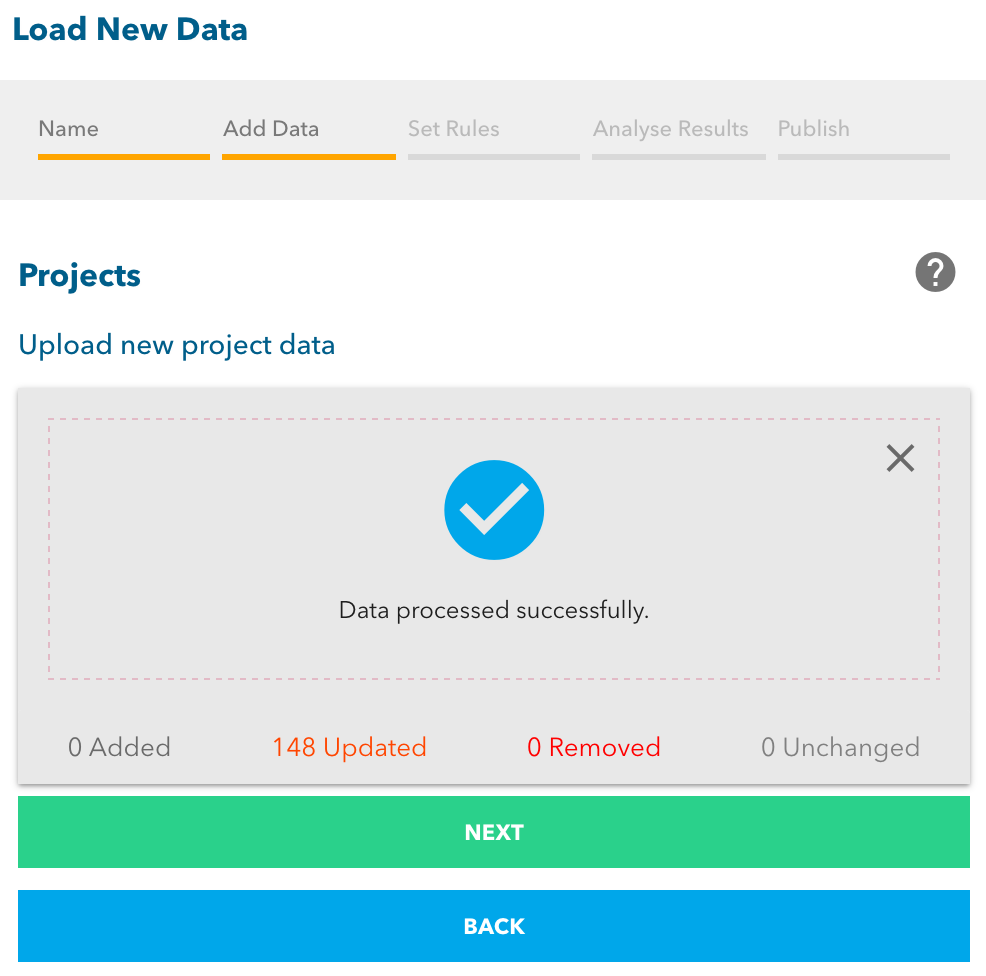Viewport: 986px width, 976px height.
Task: Select the Add Data step
Action: coord(271,129)
